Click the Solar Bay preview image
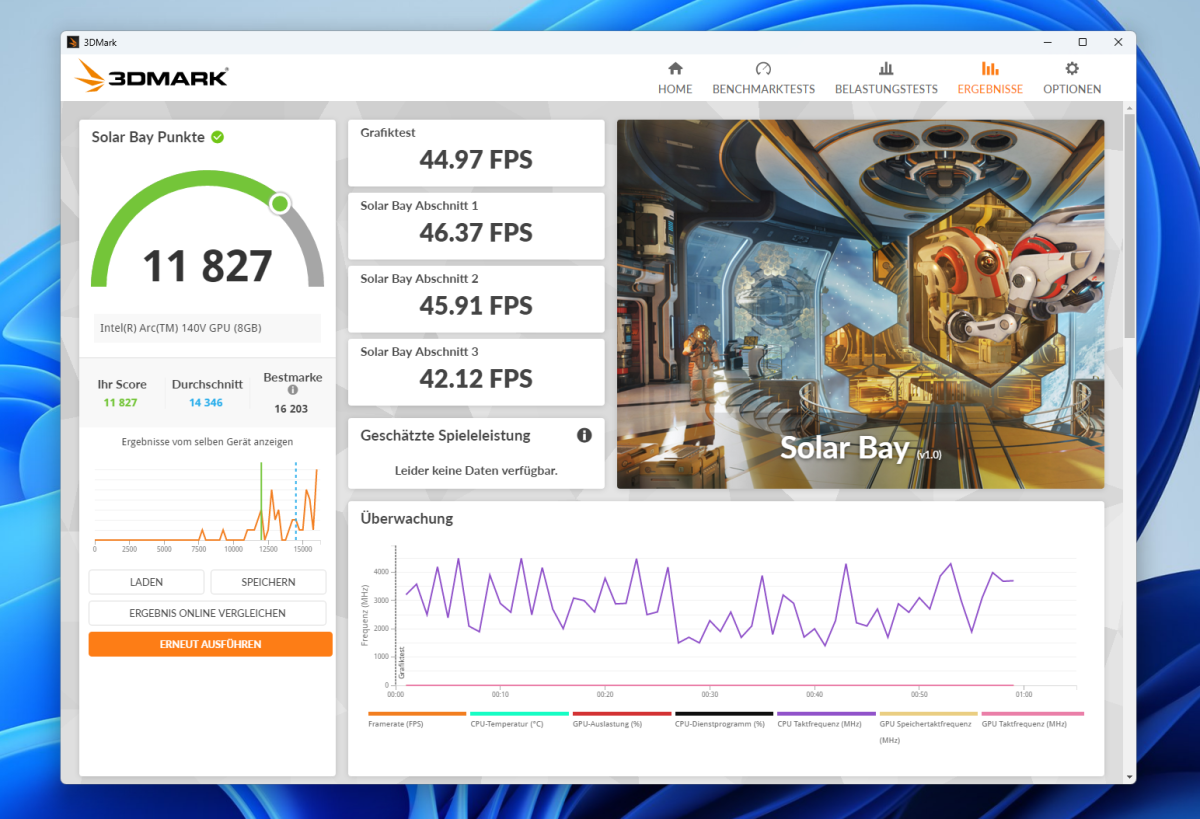 (861, 304)
